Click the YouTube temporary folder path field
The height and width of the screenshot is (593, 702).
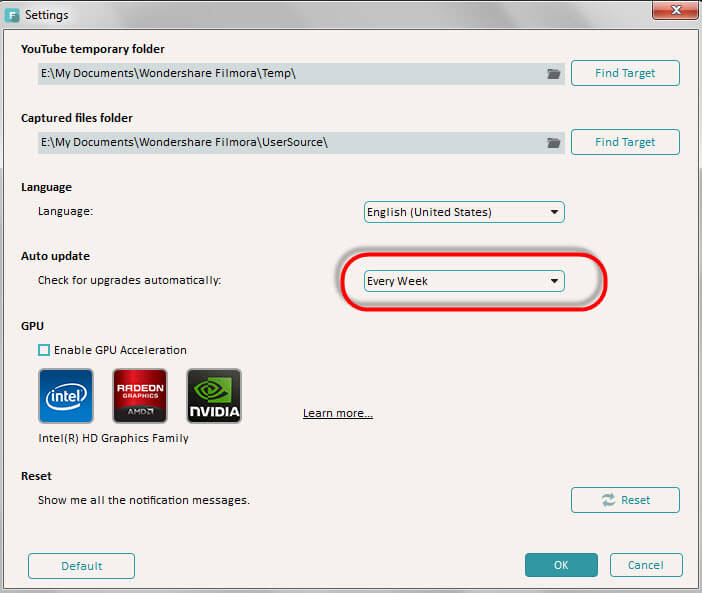(x=301, y=74)
